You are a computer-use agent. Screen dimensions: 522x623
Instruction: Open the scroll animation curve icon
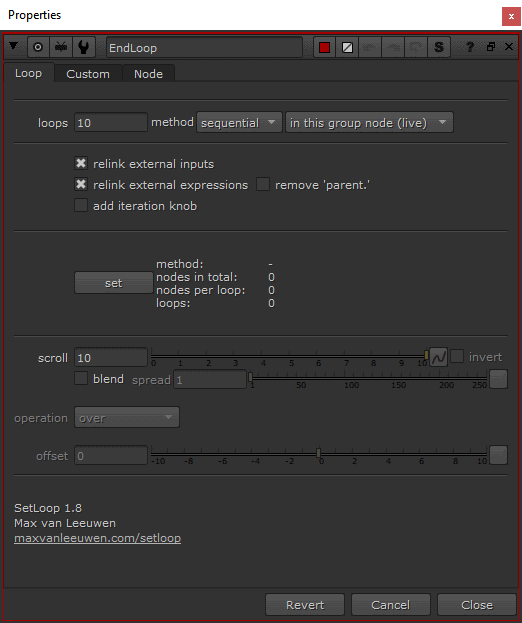[x=439, y=357]
